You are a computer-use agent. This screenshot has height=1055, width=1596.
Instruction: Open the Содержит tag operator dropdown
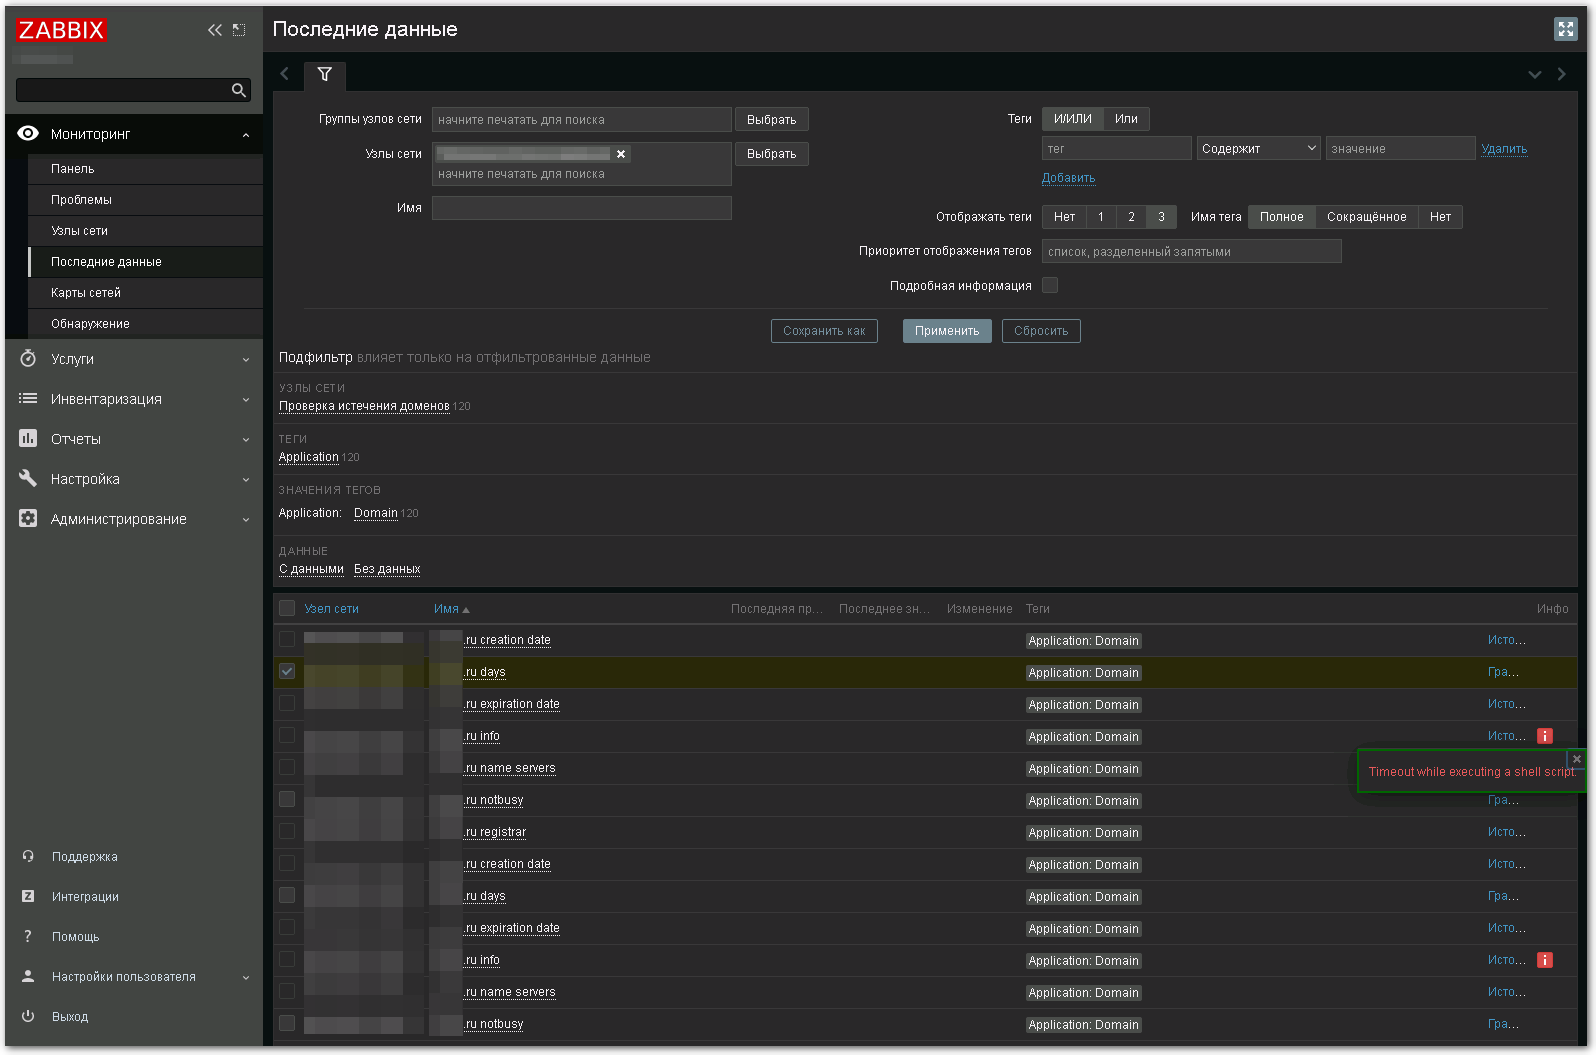click(1258, 149)
